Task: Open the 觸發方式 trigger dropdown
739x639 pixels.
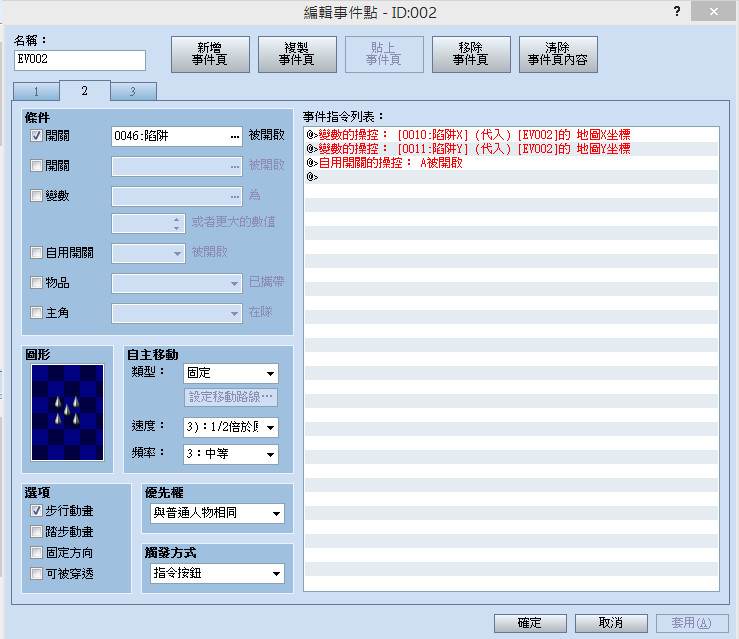Action: tap(217, 573)
